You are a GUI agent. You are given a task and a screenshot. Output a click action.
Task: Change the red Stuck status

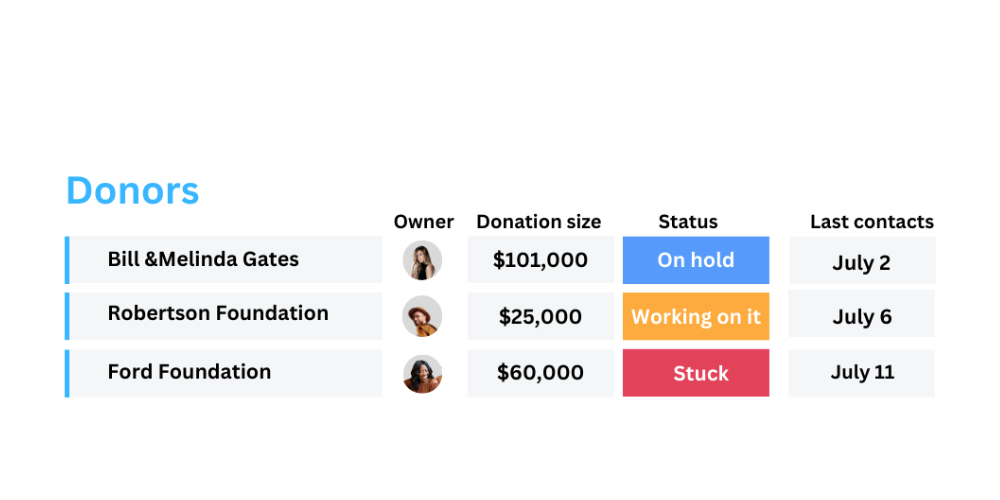click(696, 373)
